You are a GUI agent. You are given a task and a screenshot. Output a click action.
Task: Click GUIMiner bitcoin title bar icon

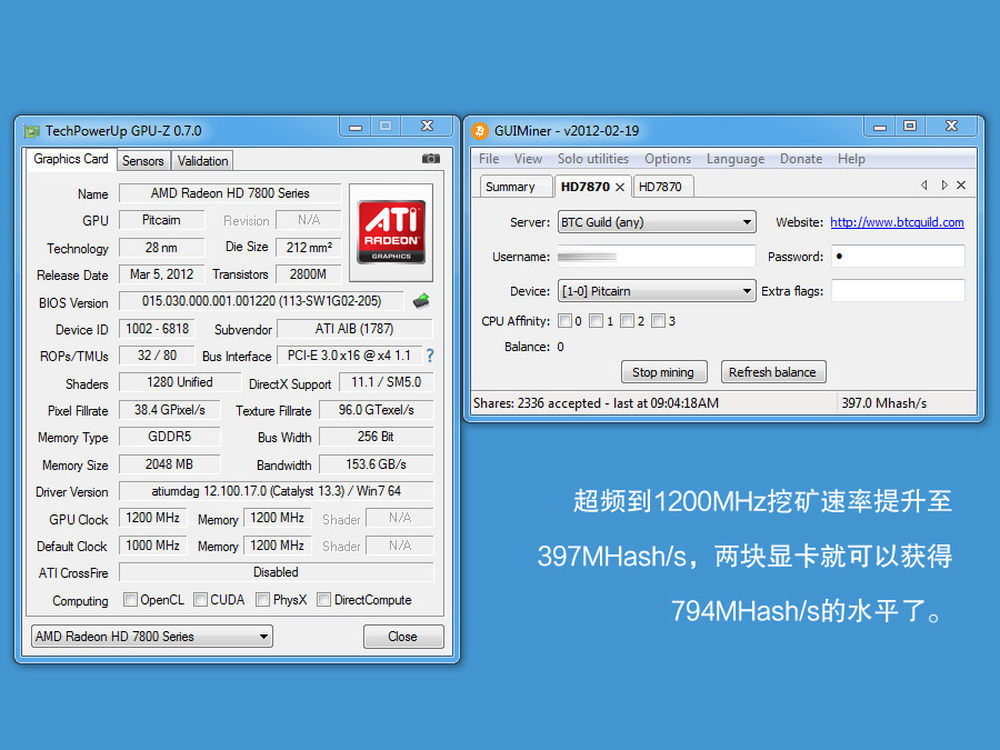pyautogui.click(x=480, y=131)
